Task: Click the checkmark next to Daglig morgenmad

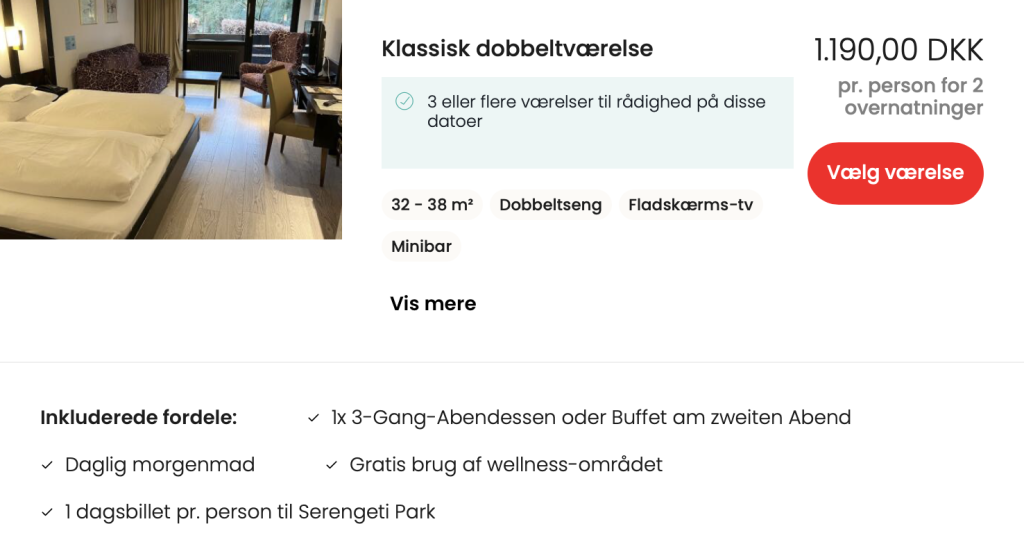Action: (x=47, y=465)
